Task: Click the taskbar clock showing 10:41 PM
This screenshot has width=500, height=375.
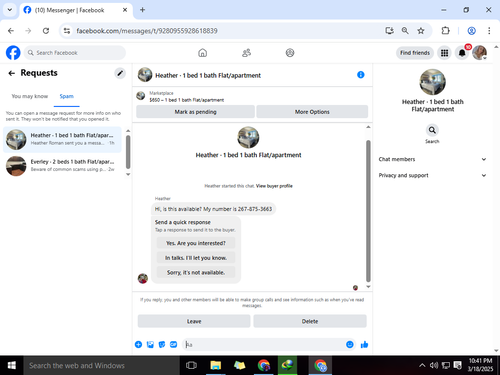Action: (x=480, y=365)
